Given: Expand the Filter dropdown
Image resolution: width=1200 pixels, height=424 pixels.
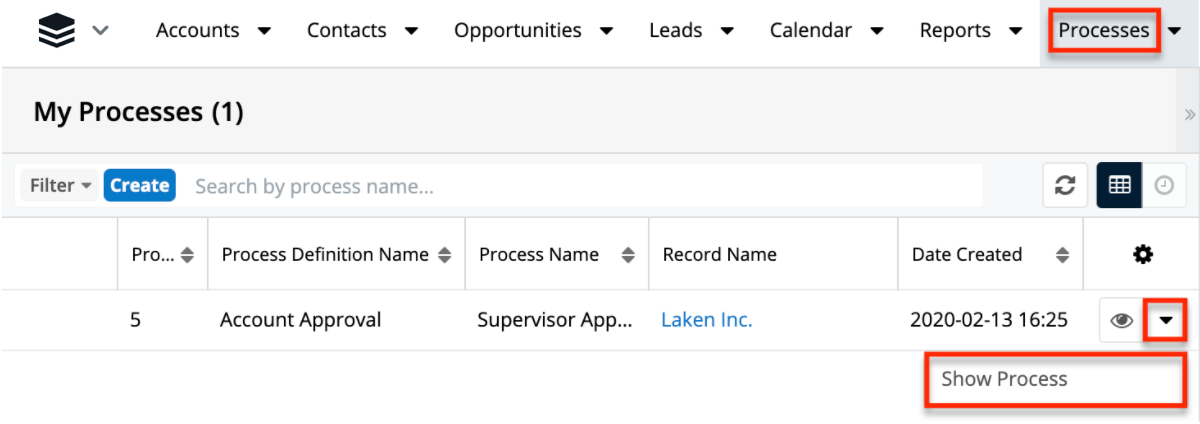Looking at the screenshot, I should (60, 186).
